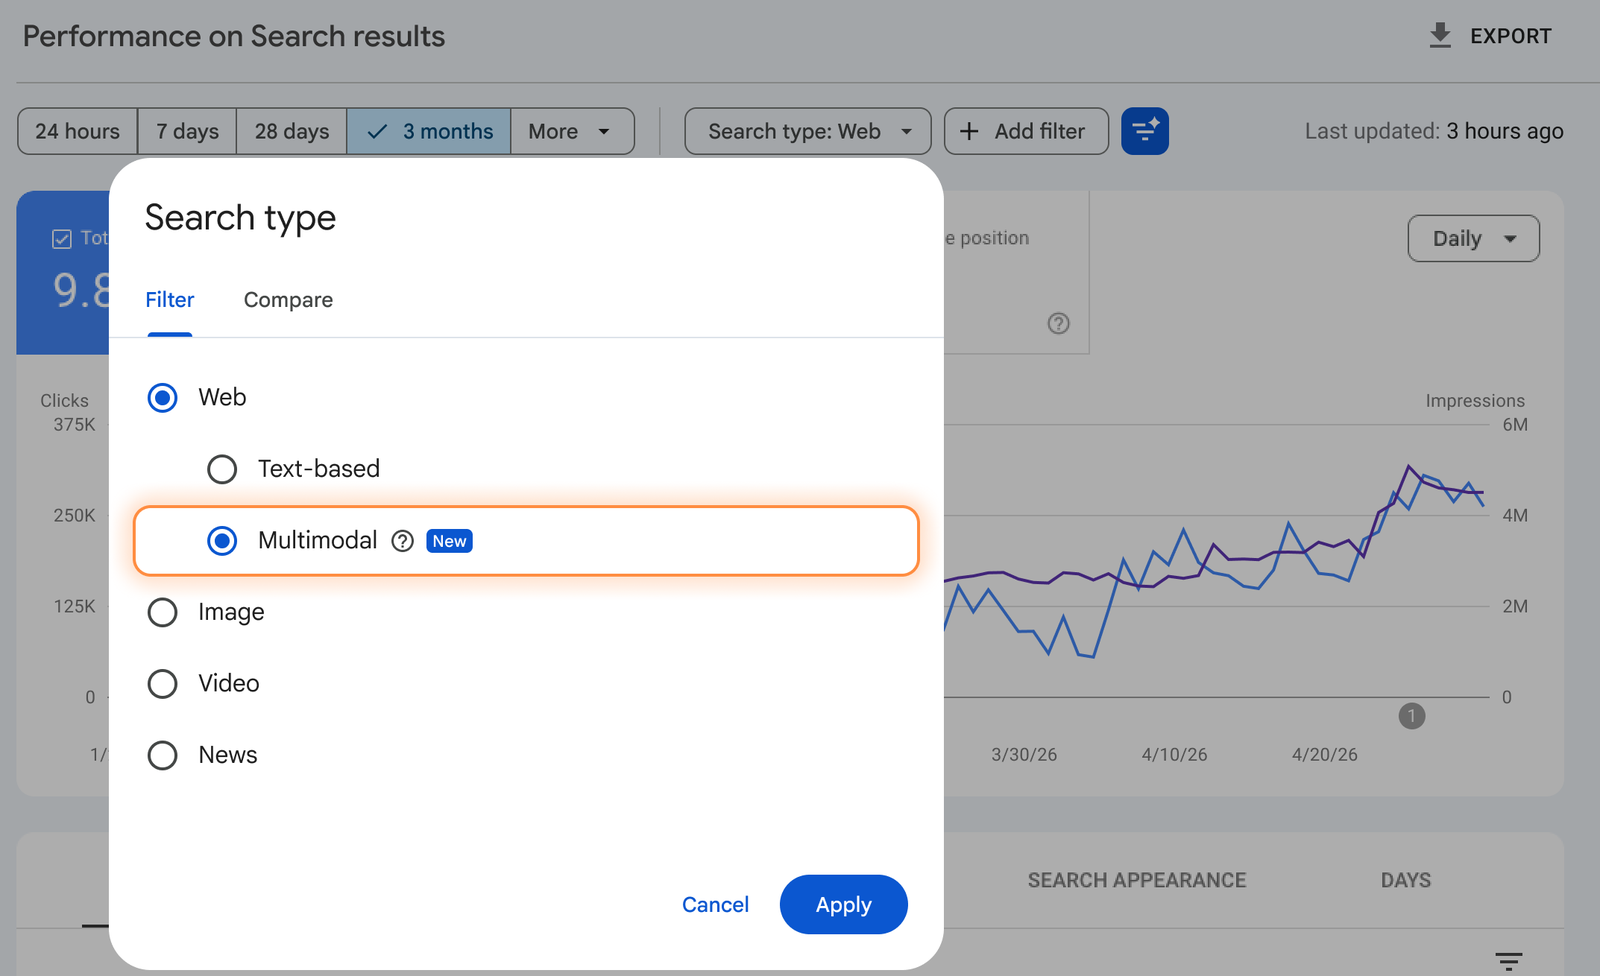Image resolution: width=1600 pixels, height=976 pixels.
Task: Select the Web radio button
Action: tap(162, 398)
